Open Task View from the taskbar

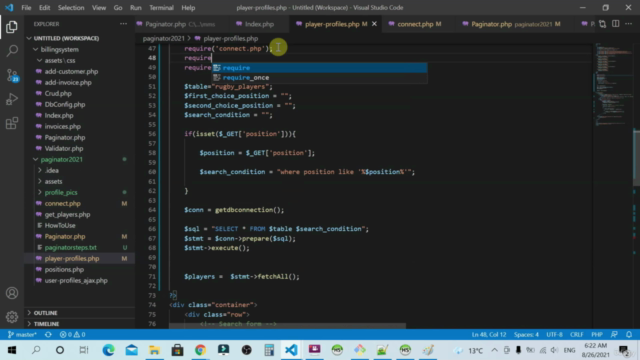(x=84, y=350)
